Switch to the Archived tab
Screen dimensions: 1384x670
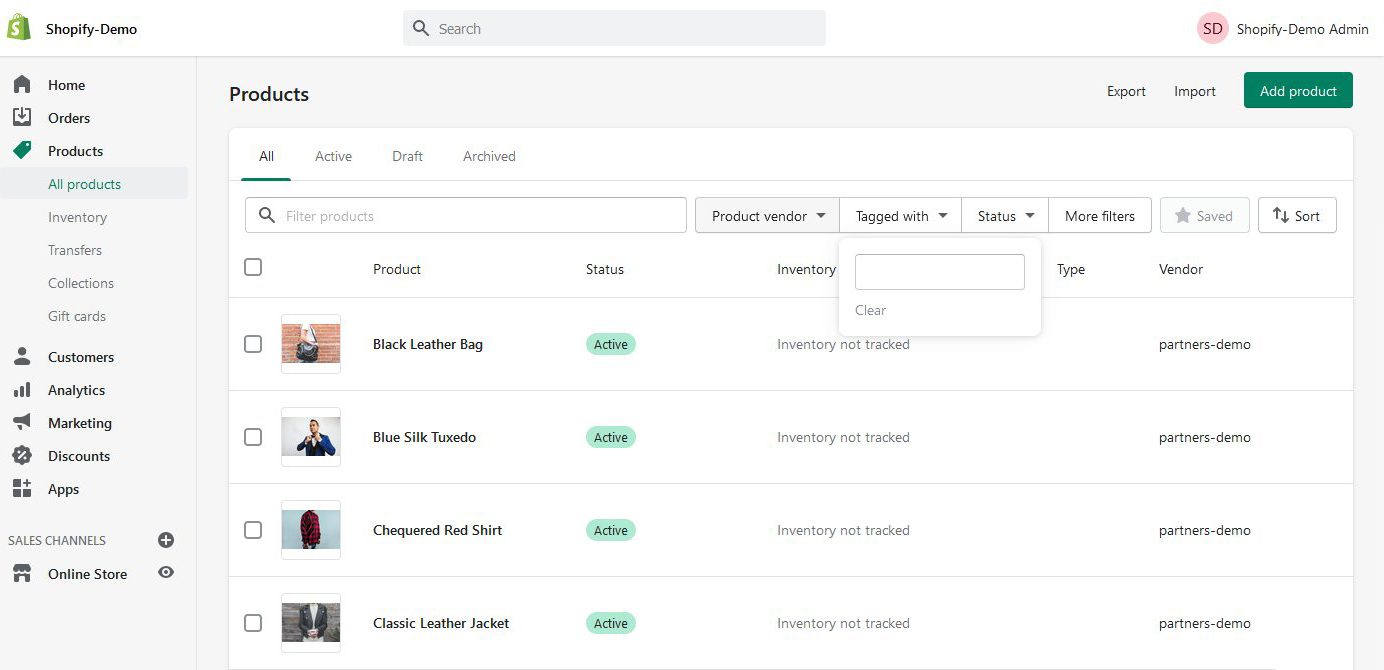pos(489,156)
